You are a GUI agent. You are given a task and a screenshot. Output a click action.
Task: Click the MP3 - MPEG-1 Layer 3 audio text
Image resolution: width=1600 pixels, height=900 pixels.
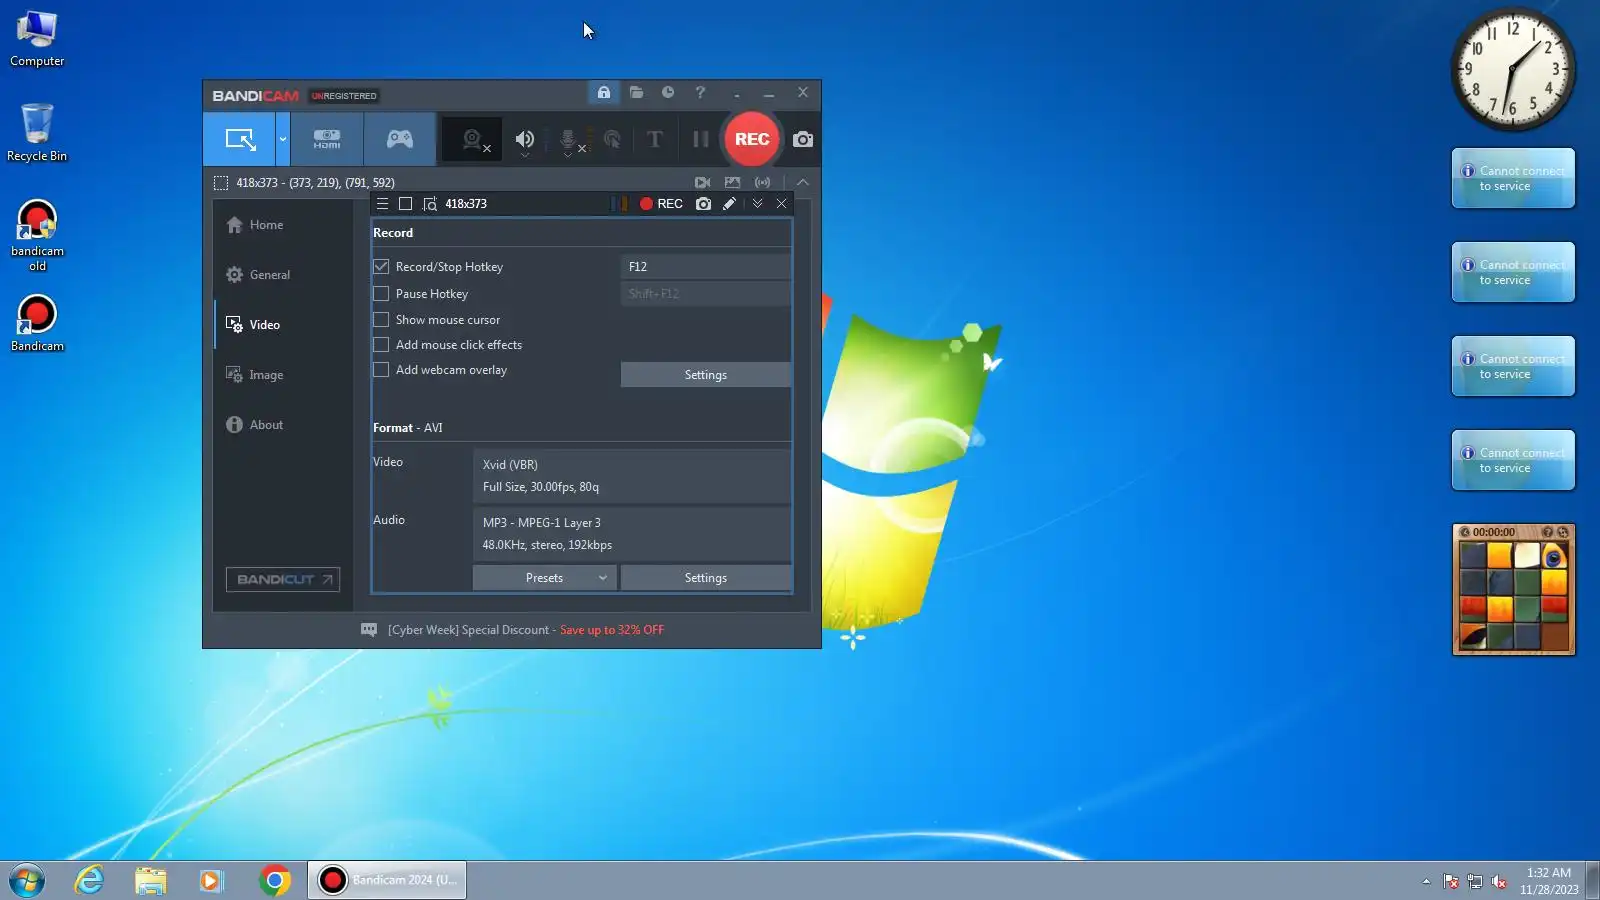542,523
